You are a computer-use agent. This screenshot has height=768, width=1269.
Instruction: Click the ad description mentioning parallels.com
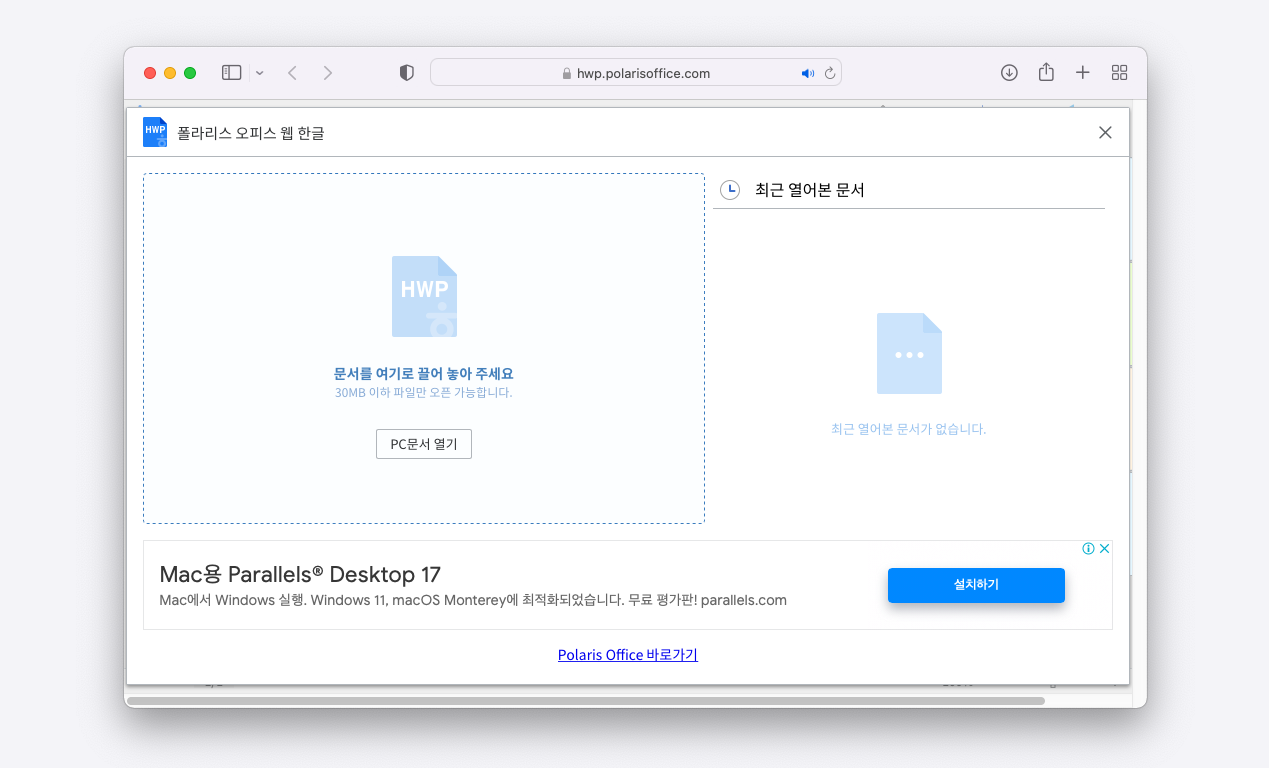(473, 601)
